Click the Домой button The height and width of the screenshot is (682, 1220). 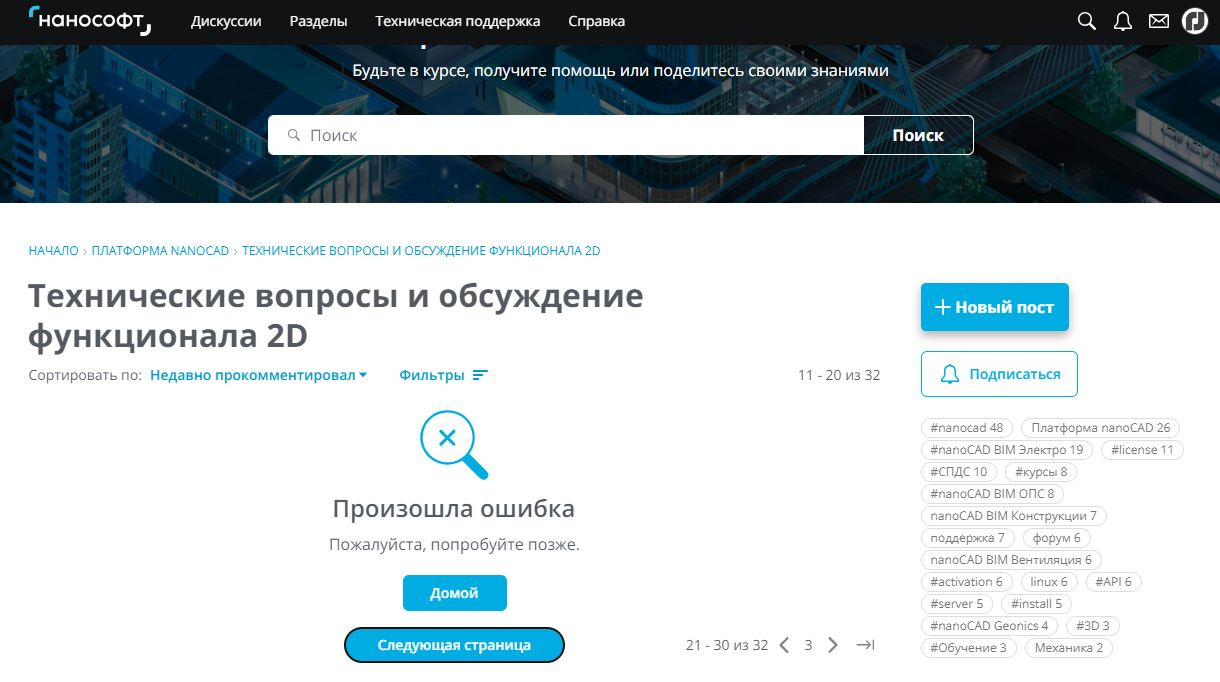(x=455, y=593)
